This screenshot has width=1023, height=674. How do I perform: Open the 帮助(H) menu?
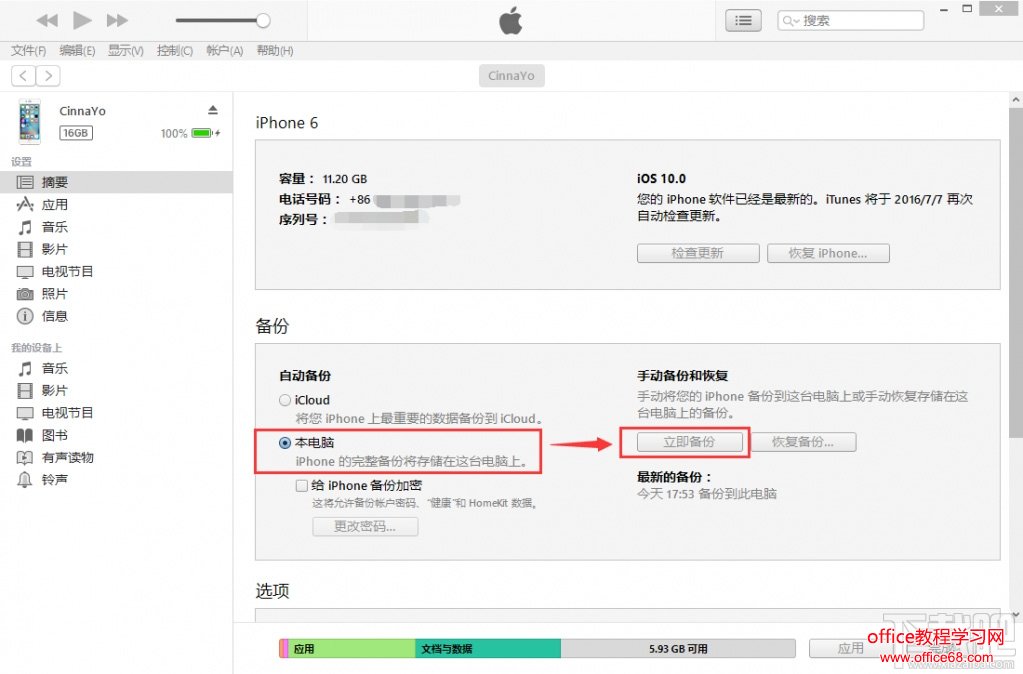point(275,50)
